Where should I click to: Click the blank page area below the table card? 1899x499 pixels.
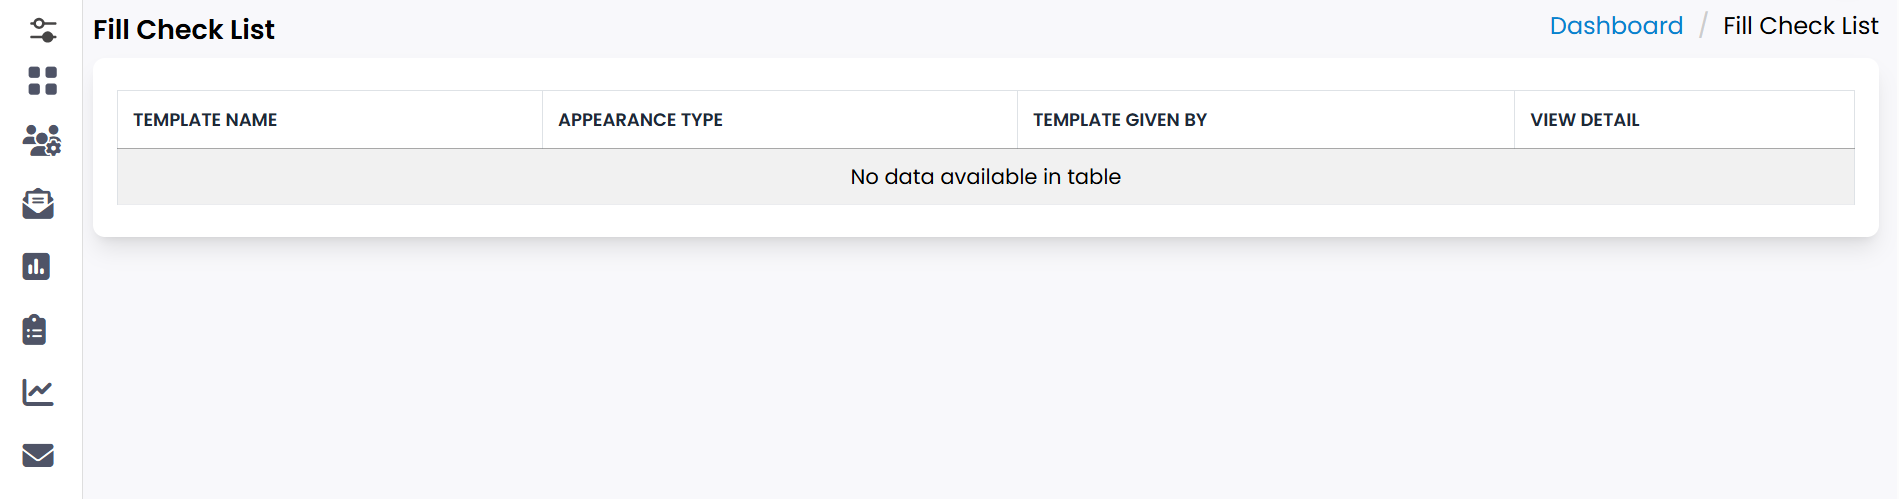click(x=985, y=370)
